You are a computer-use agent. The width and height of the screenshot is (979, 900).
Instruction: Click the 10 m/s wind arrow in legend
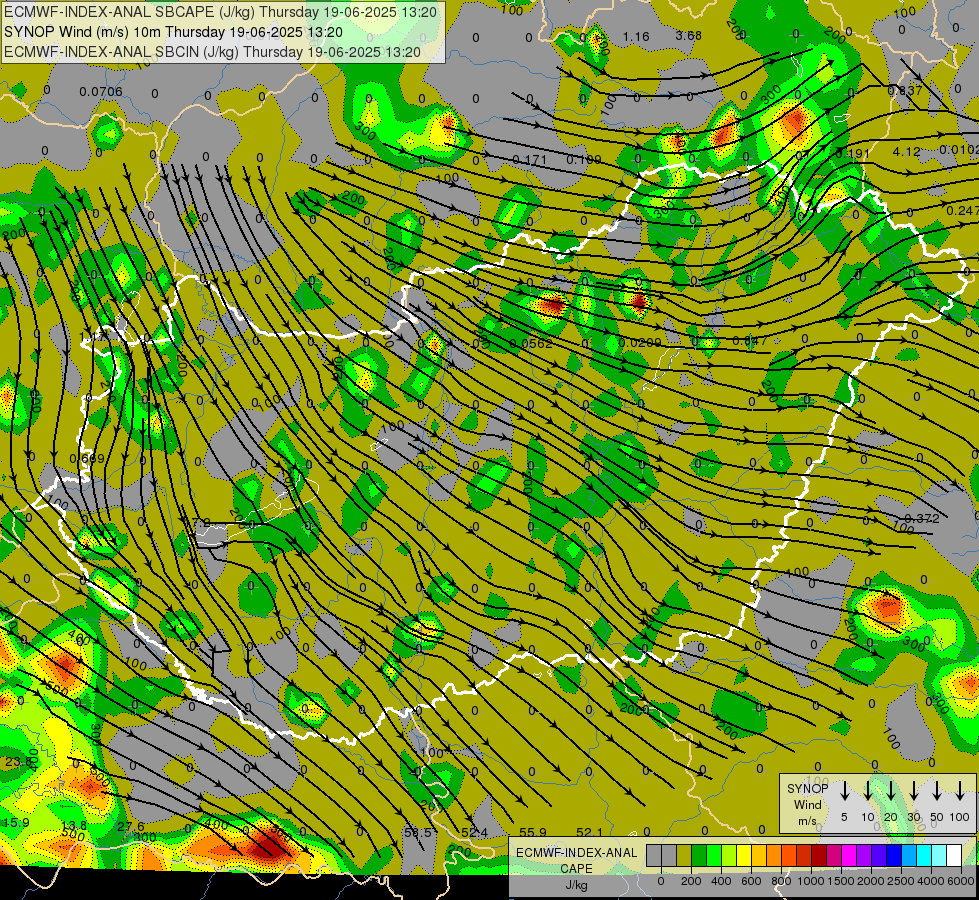pos(867,791)
